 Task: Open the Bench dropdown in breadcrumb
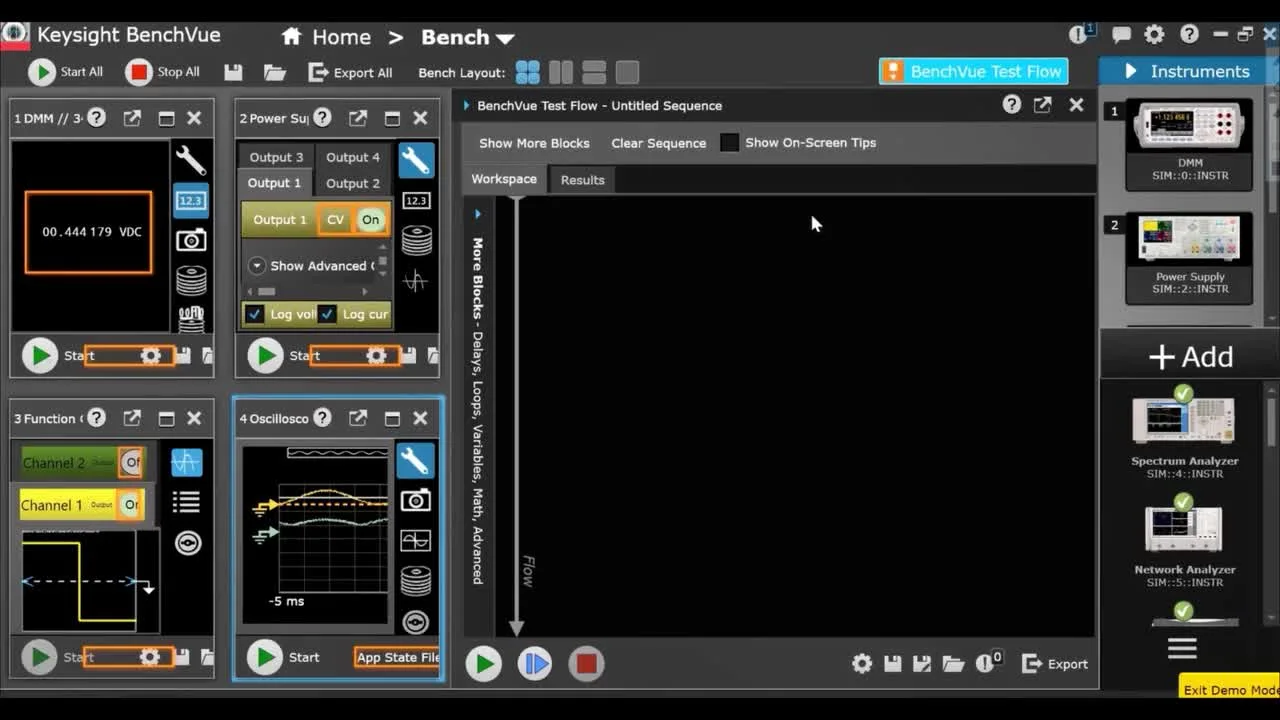(x=467, y=37)
